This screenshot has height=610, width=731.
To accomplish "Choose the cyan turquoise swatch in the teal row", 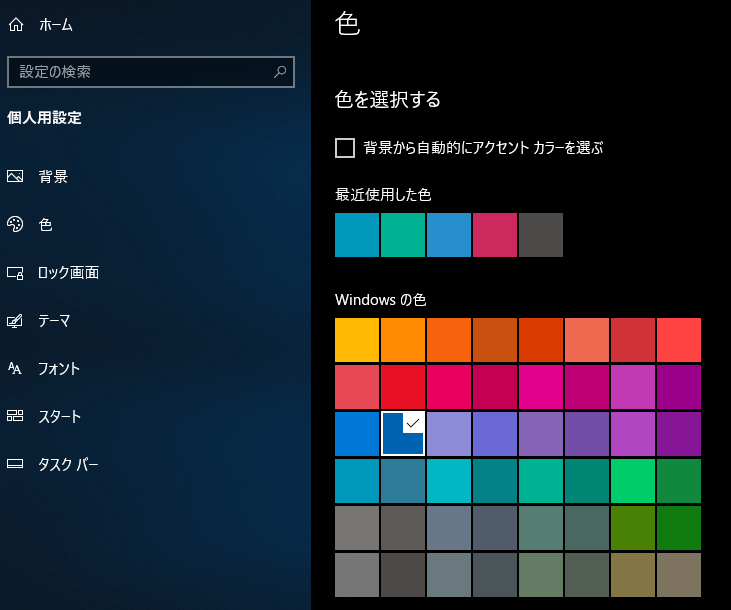I will [x=449, y=481].
